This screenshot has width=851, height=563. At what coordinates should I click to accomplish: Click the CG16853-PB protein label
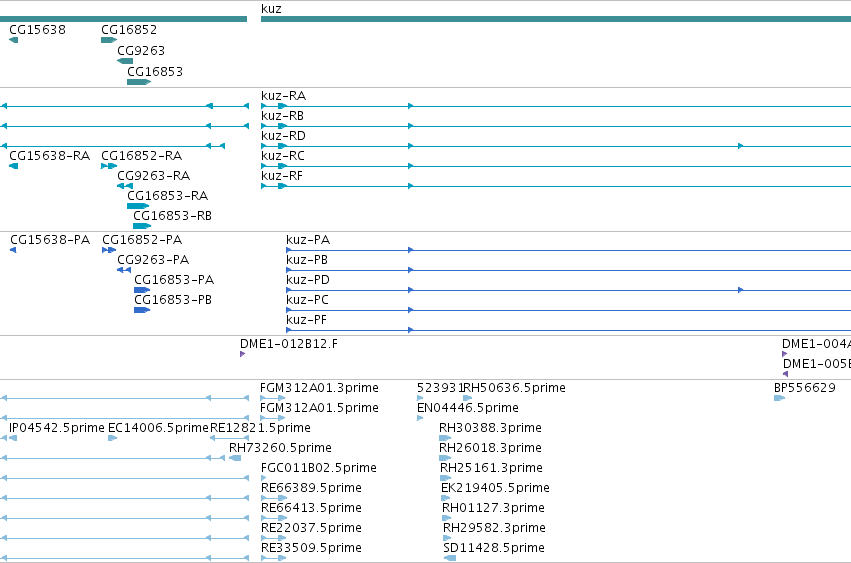tap(173, 300)
